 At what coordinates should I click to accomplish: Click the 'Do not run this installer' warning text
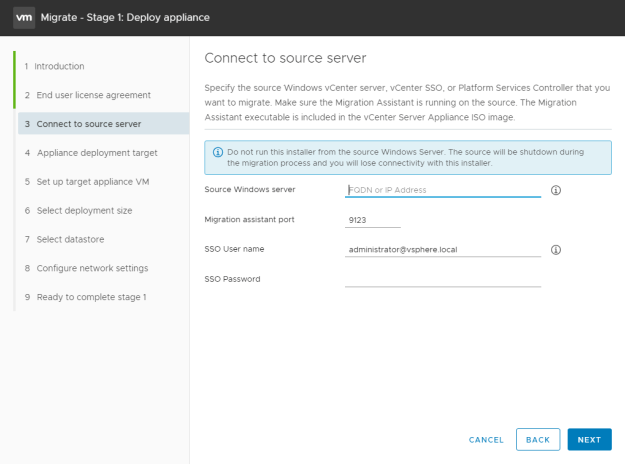pyautogui.click(x=405, y=157)
